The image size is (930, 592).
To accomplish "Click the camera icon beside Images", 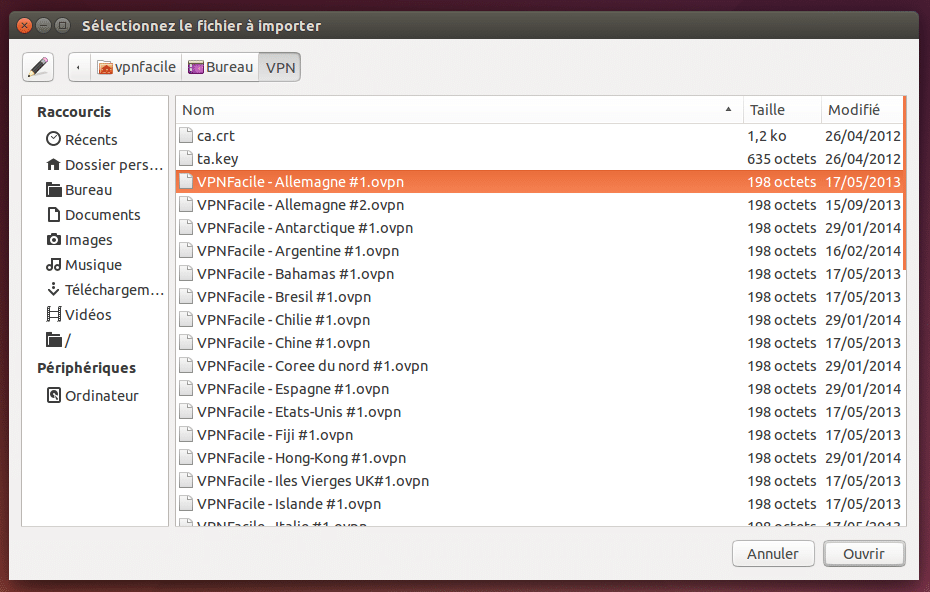I will (53, 239).
